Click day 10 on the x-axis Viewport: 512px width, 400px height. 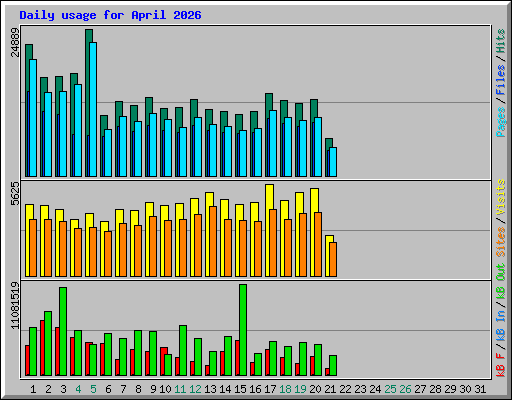[165, 389]
